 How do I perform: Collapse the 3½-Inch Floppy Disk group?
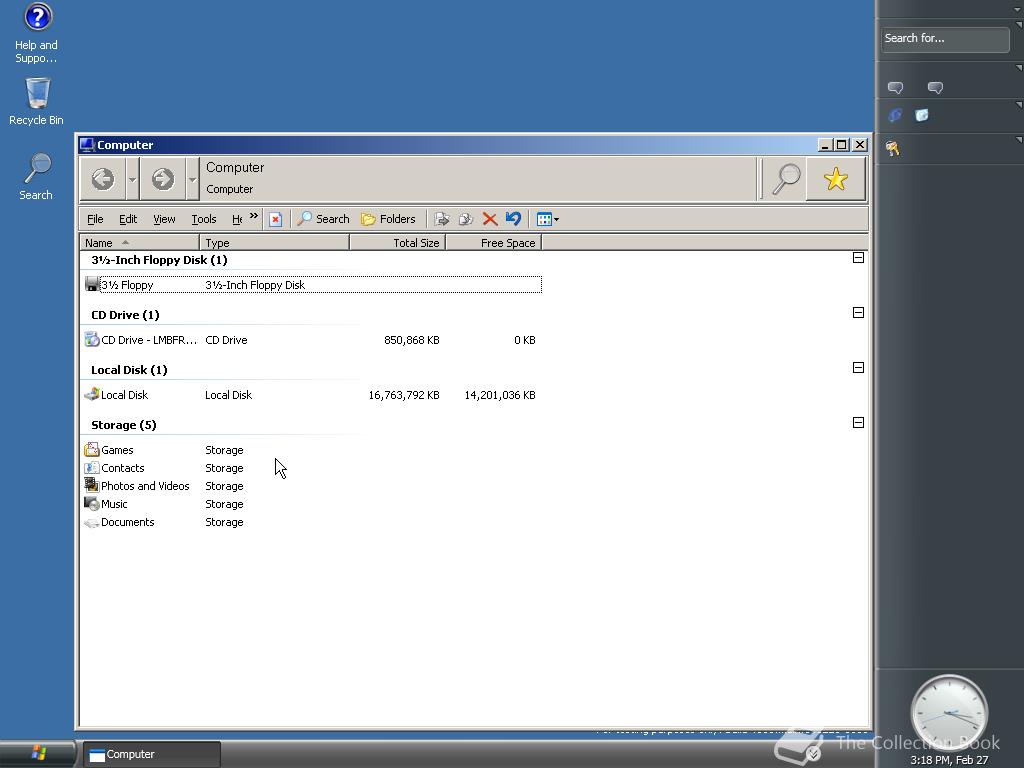[859, 258]
